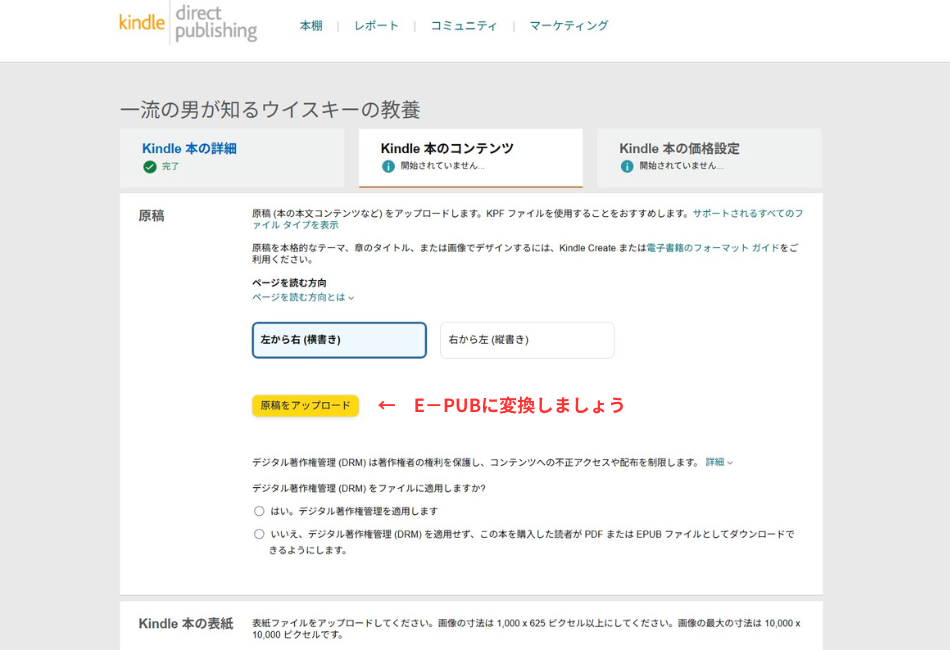Open the 本棚 menu item
The image size is (950, 650).
click(310, 25)
